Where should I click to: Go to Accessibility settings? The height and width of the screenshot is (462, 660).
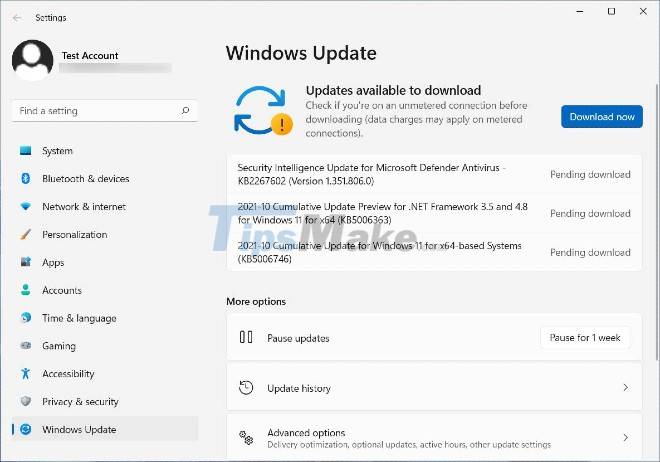[105, 373]
